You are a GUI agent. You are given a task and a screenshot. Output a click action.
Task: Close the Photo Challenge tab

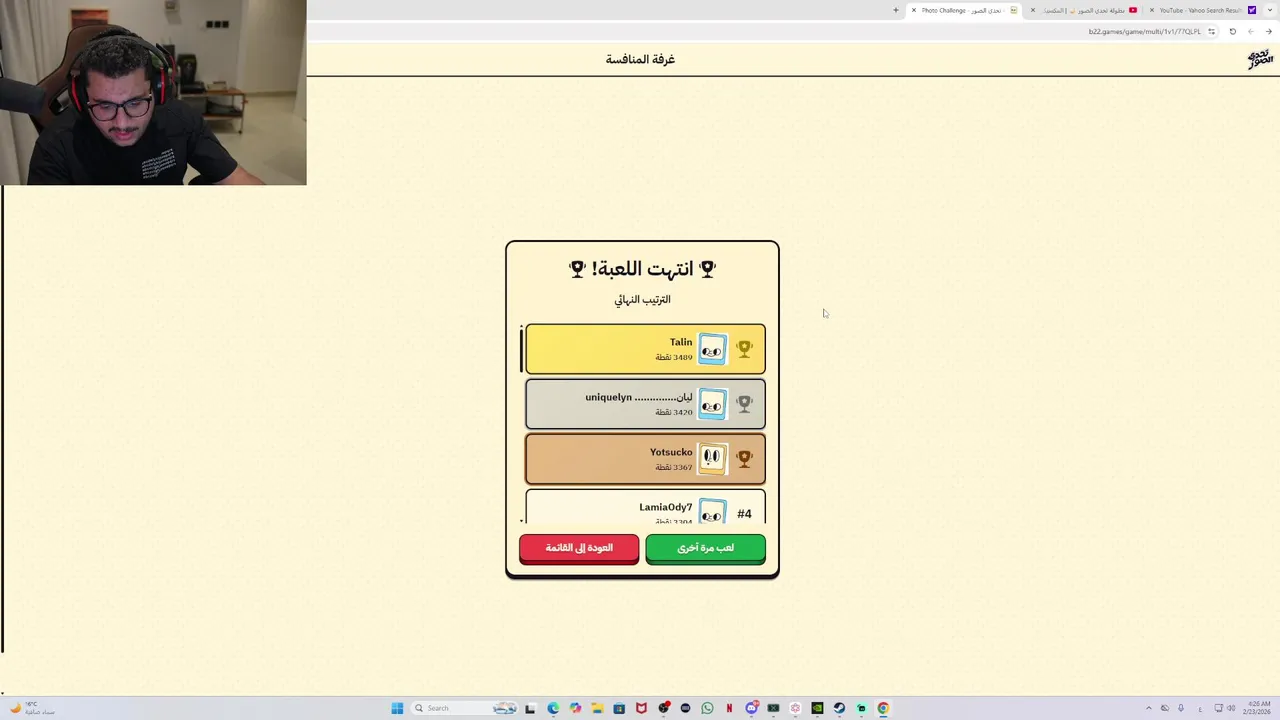coord(914,10)
